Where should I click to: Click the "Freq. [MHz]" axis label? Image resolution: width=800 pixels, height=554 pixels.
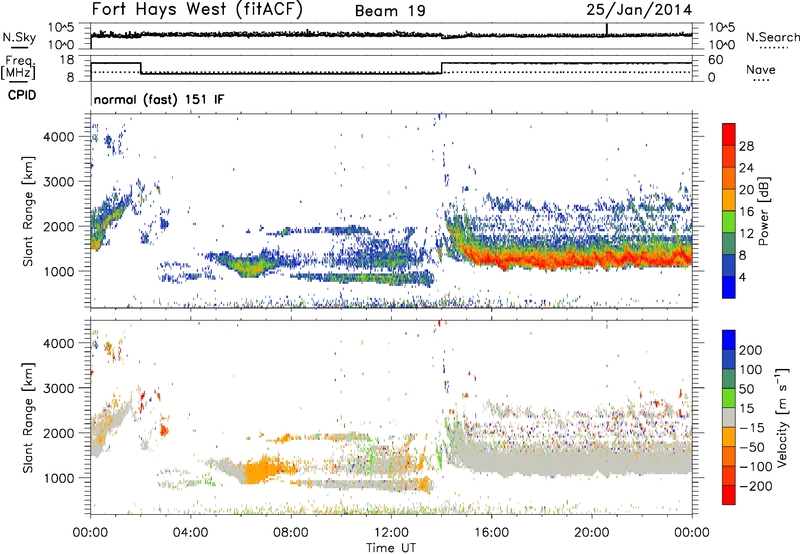point(18,68)
